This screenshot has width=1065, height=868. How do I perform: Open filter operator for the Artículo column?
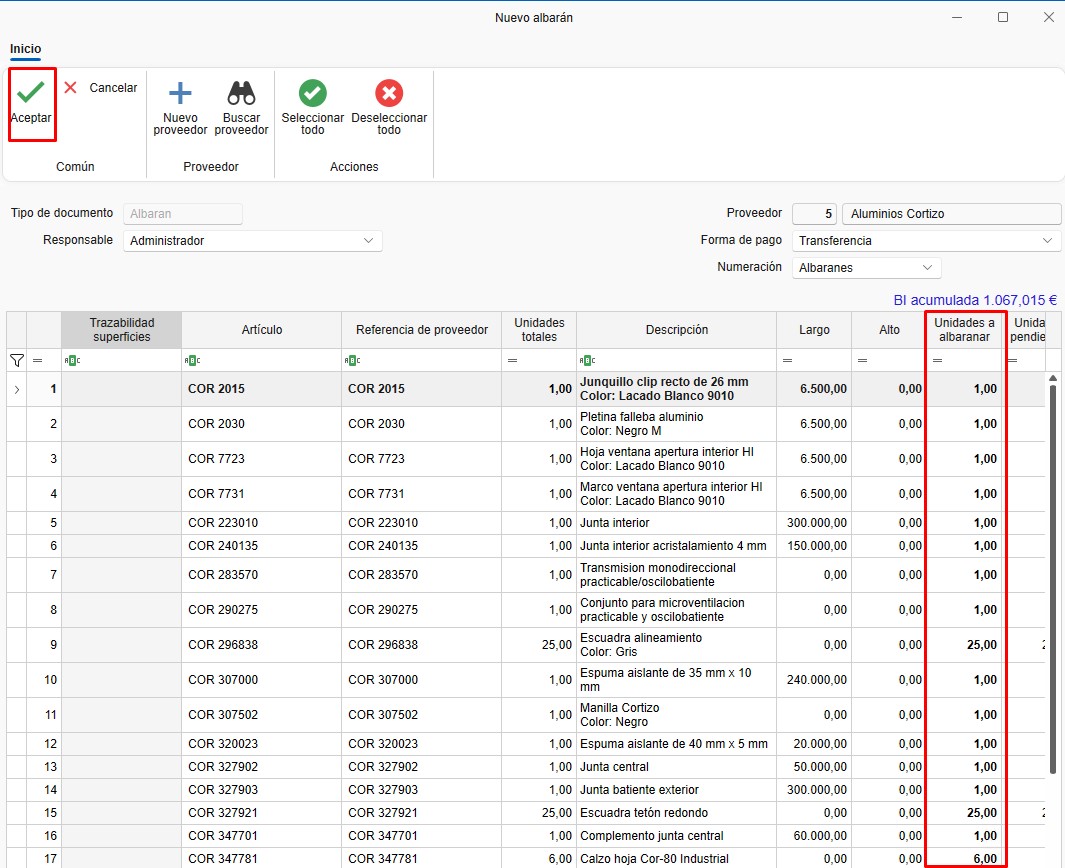click(x=192, y=361)
